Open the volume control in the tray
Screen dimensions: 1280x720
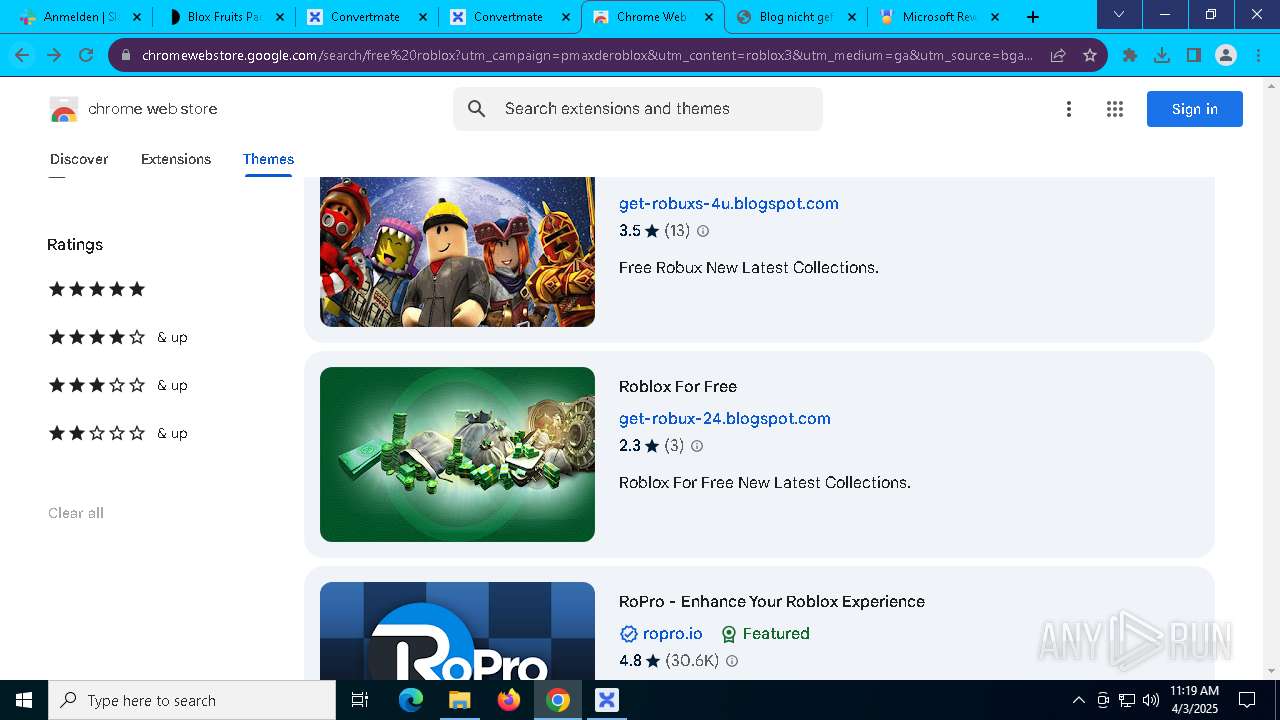pos(1150,700)
